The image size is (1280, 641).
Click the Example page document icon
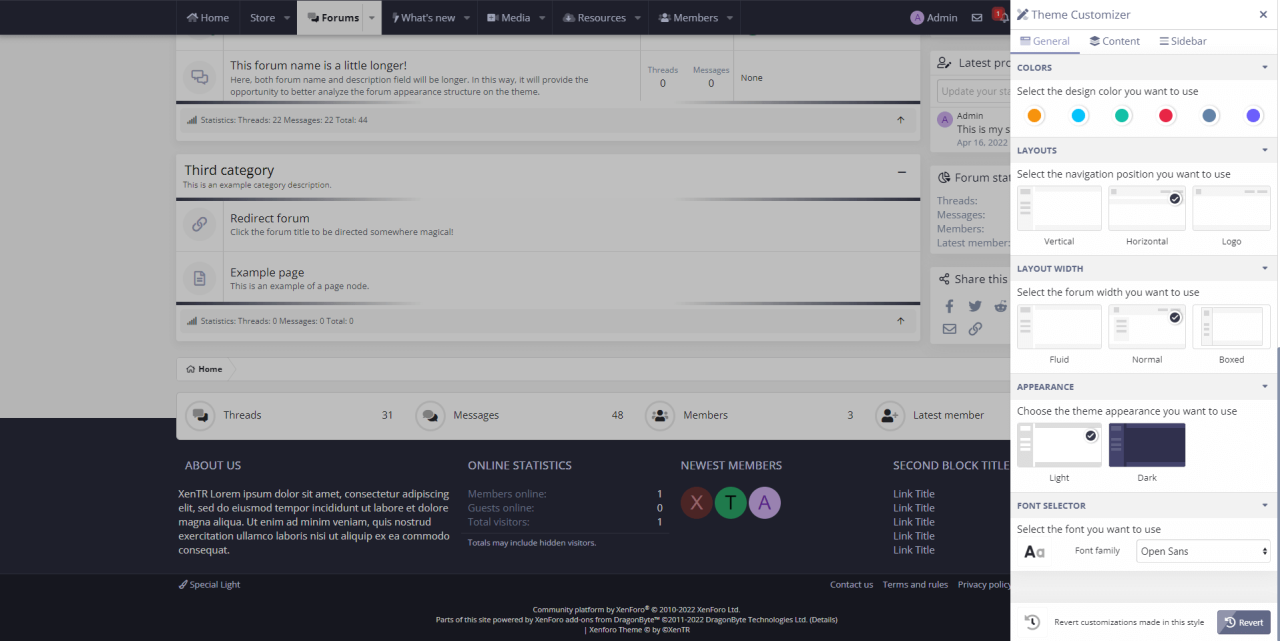coord(199,278)
